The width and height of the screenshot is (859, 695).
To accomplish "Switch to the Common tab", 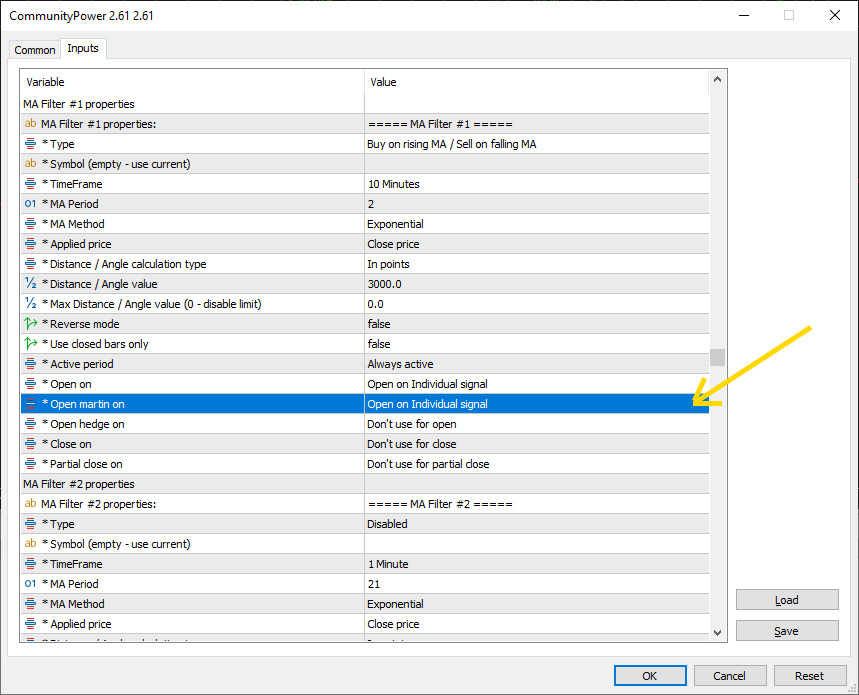I will pos(35,50).
